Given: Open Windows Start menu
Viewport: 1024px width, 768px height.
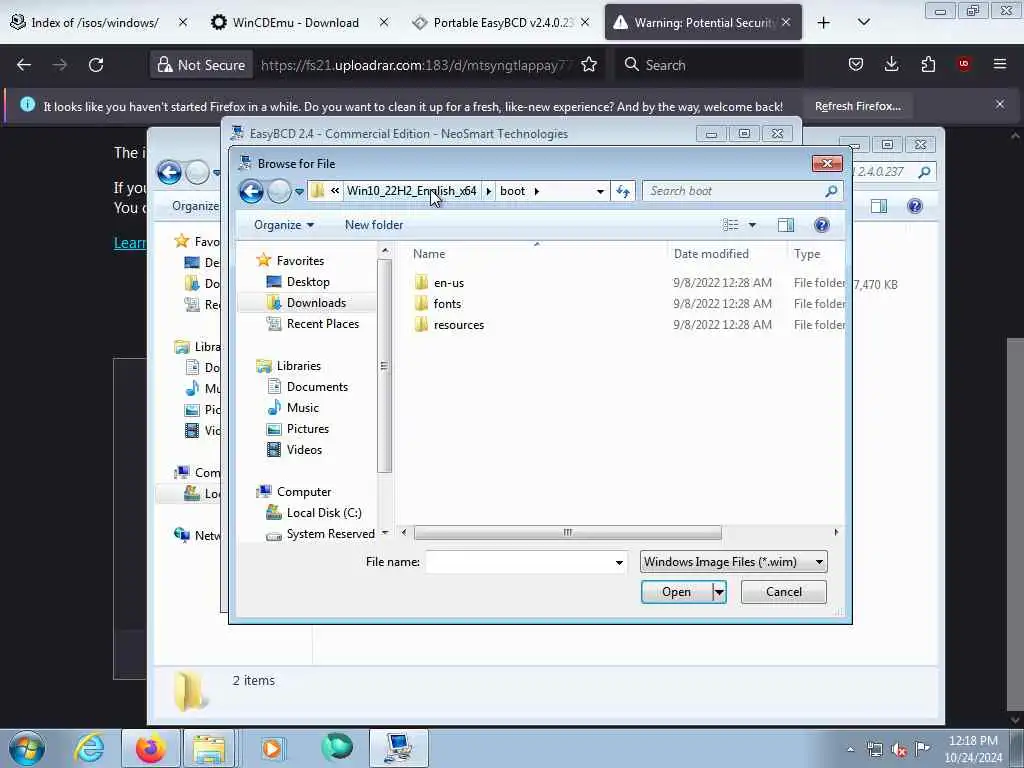Looking at the screenshot, I should point(27,748).
